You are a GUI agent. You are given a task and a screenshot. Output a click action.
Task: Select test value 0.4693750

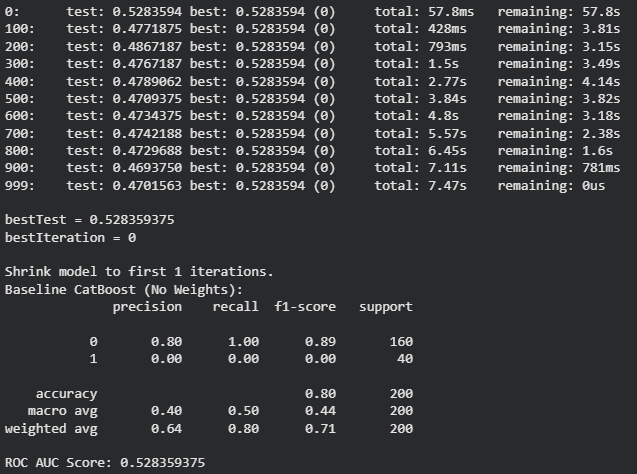coord(147,168)
